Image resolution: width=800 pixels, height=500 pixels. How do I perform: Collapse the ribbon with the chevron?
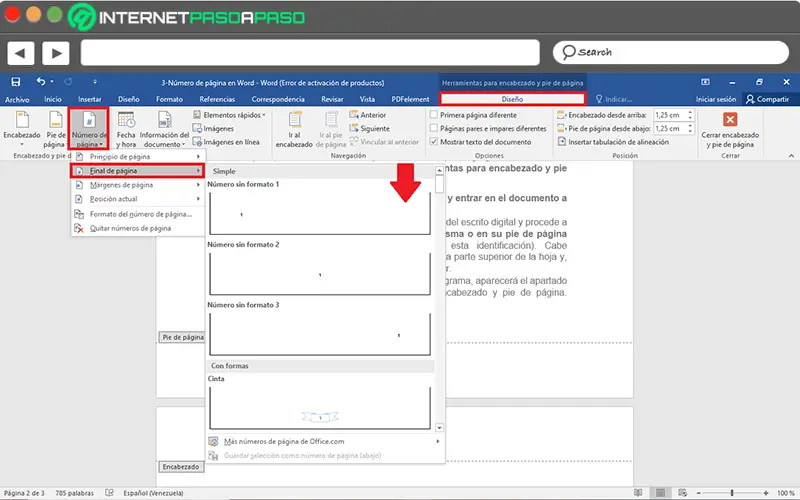791,156
